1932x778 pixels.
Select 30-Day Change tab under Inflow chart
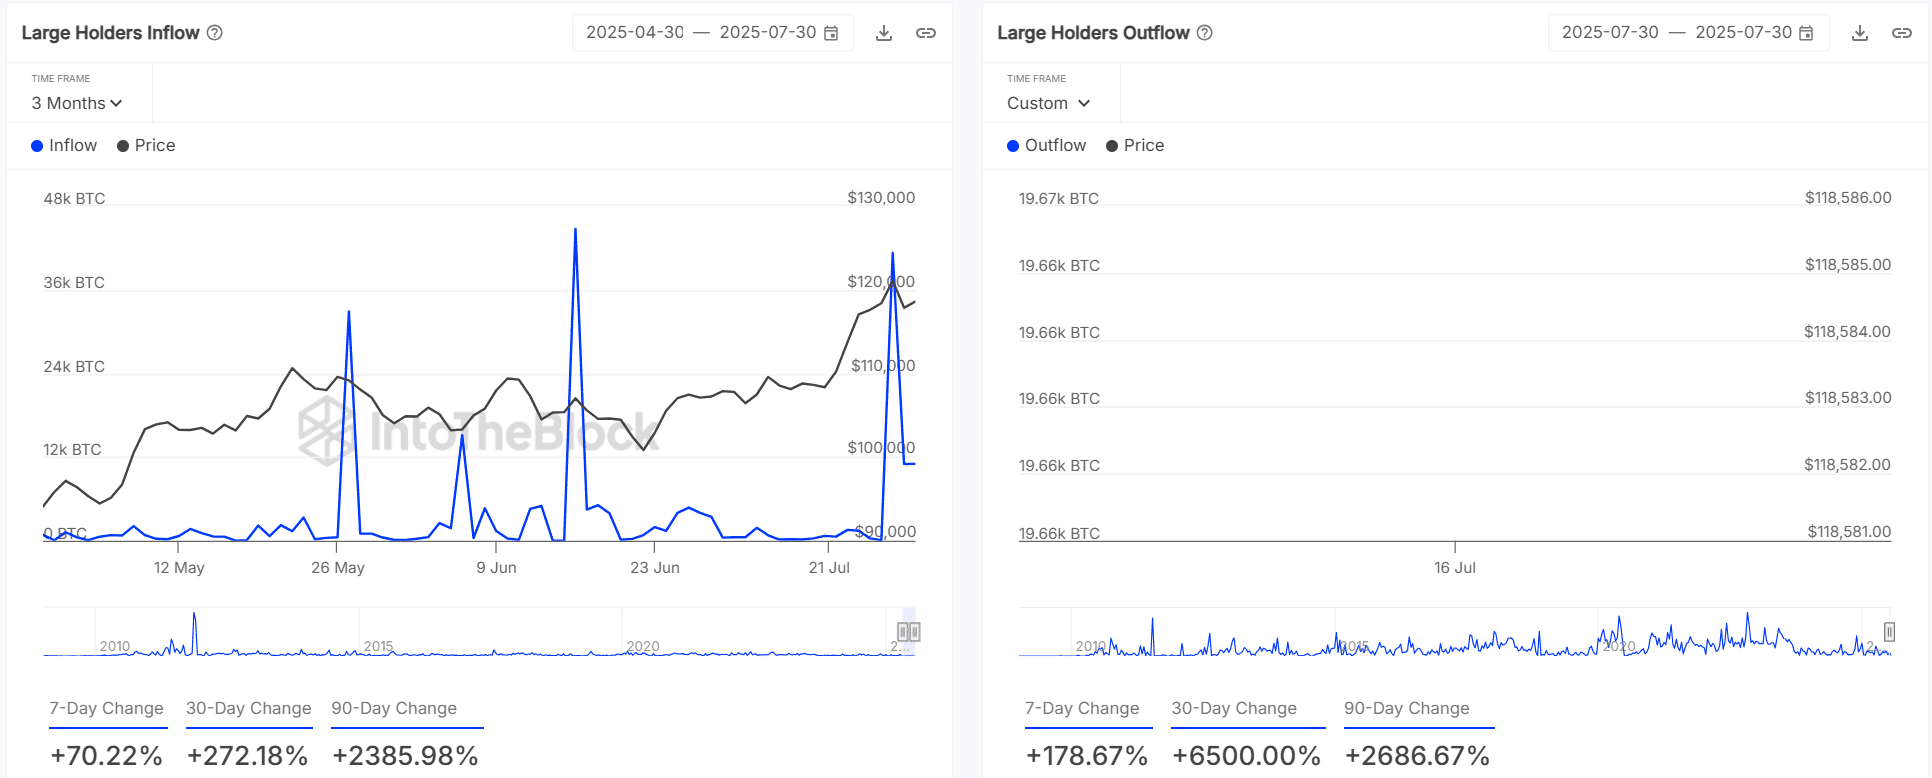click(249, 708)
